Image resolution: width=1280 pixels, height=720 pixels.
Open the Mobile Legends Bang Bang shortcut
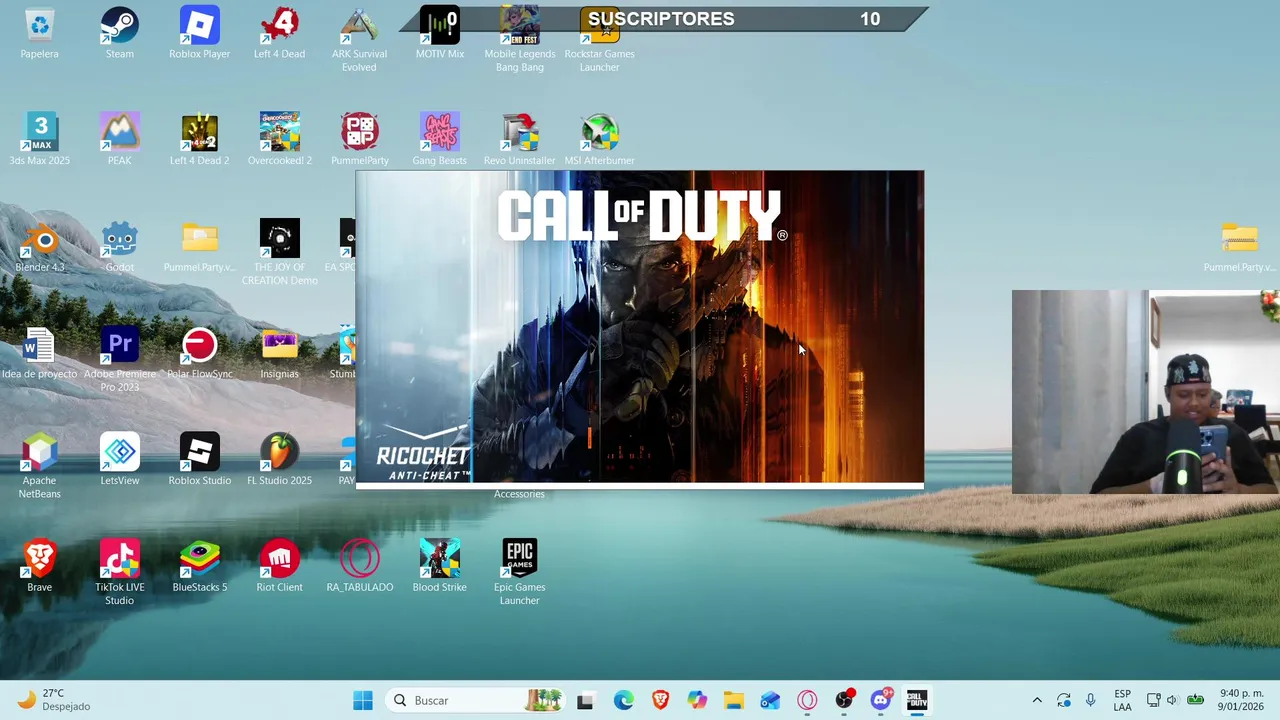tap(519, 40)
